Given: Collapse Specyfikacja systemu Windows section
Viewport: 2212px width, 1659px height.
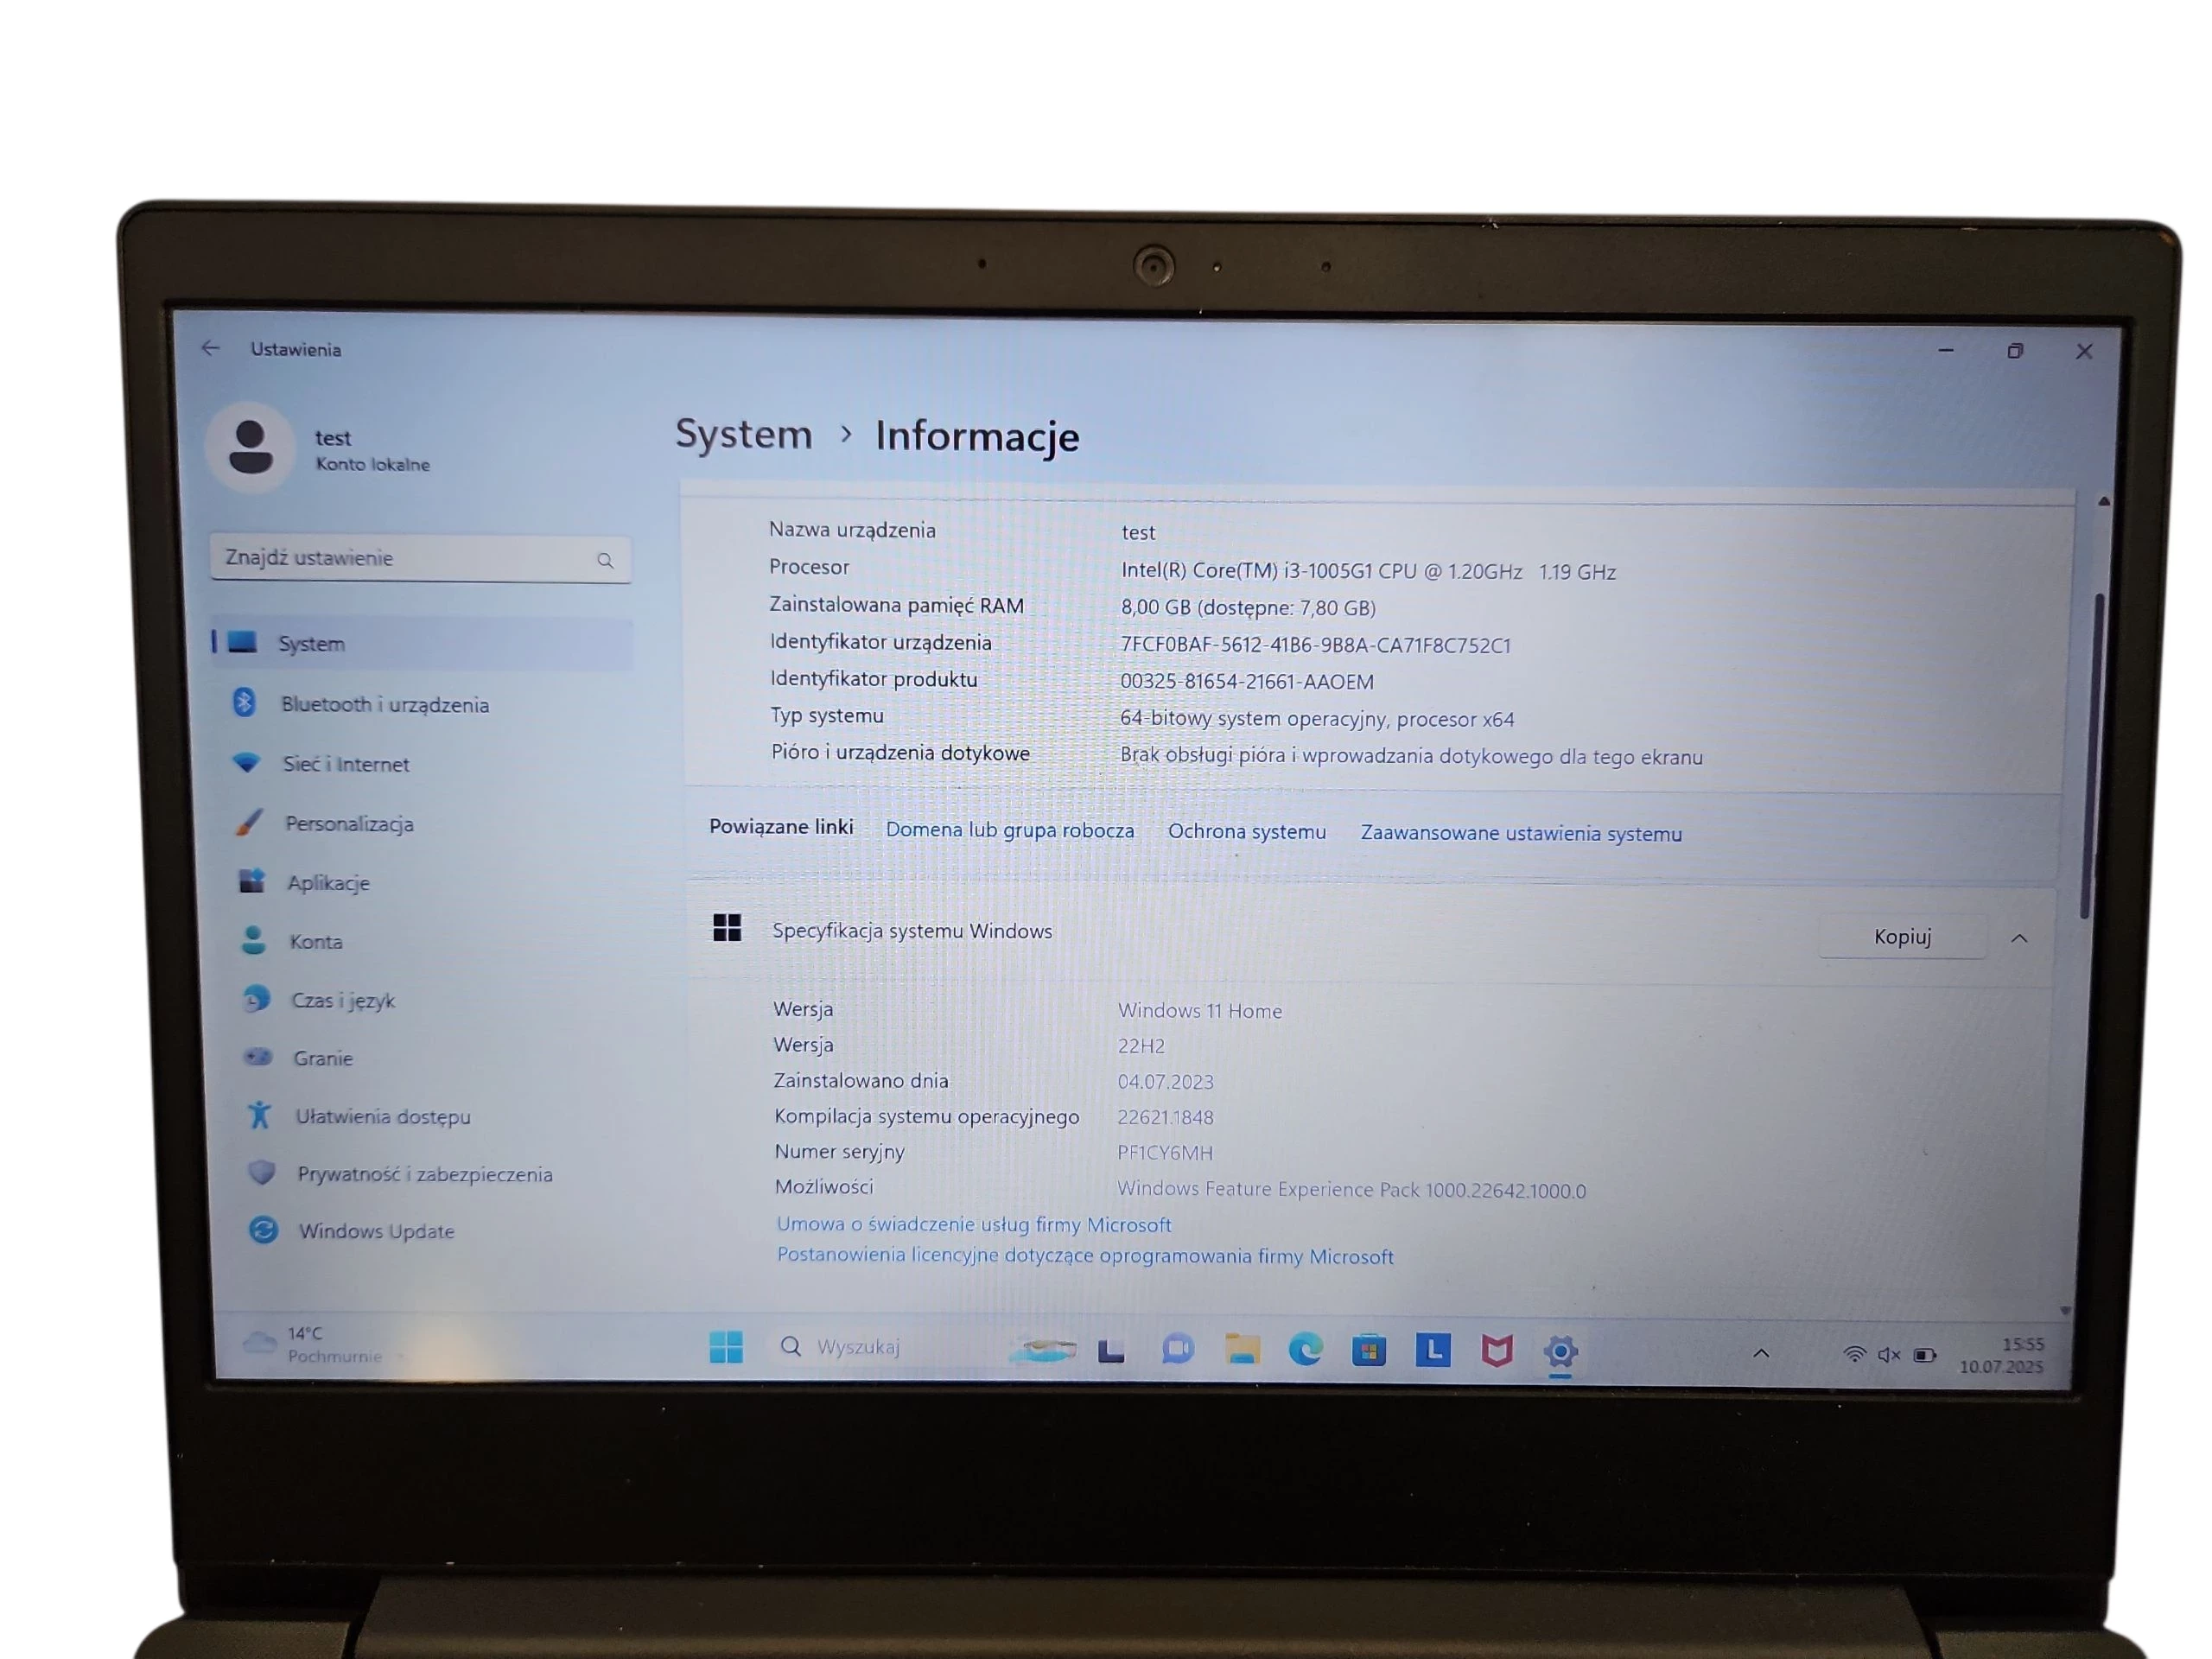Looking at the screenshot, I should pos(2019,938).
